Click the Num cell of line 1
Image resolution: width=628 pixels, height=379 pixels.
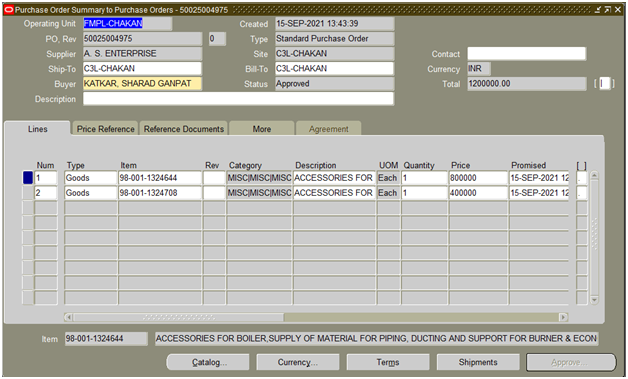pyautogui.click(x=46, y=178)
